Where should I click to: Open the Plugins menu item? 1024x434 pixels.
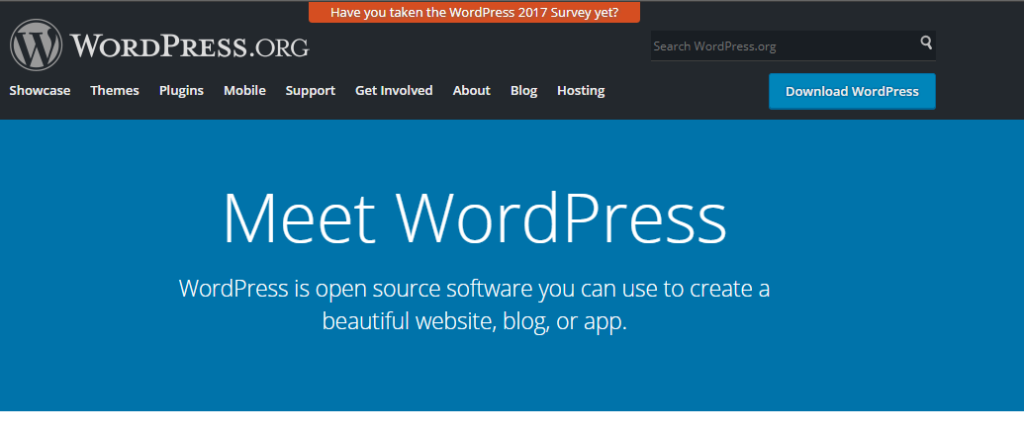182,91
